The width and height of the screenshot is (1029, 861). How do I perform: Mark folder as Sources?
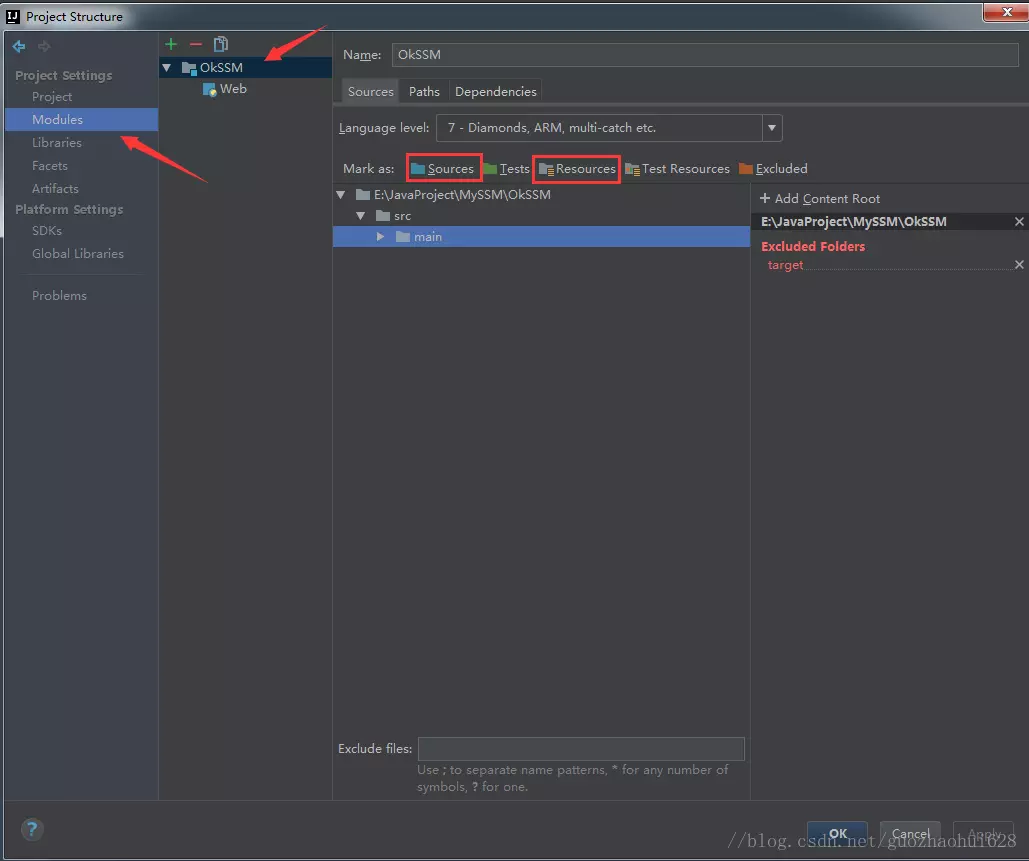pos(442,169)
